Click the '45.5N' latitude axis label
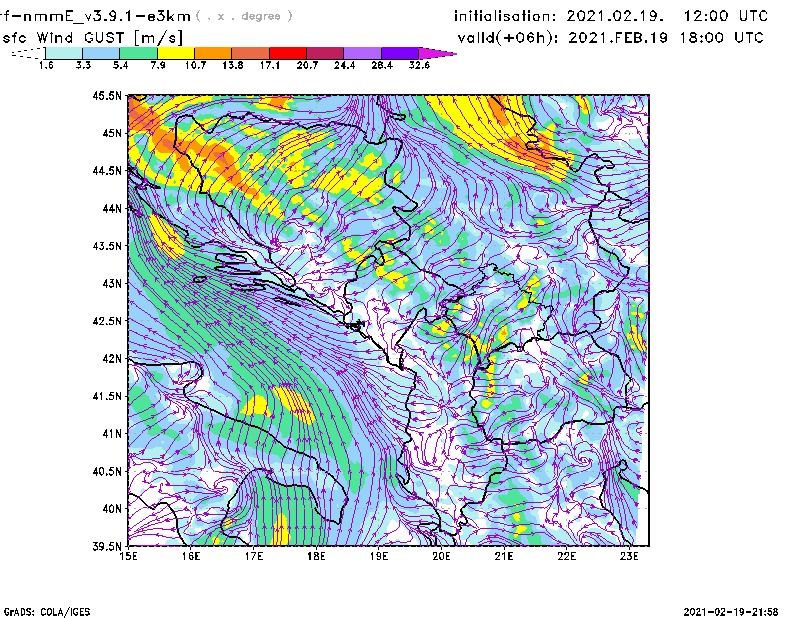The image size is (800, 618). click(x=107, y=95)
